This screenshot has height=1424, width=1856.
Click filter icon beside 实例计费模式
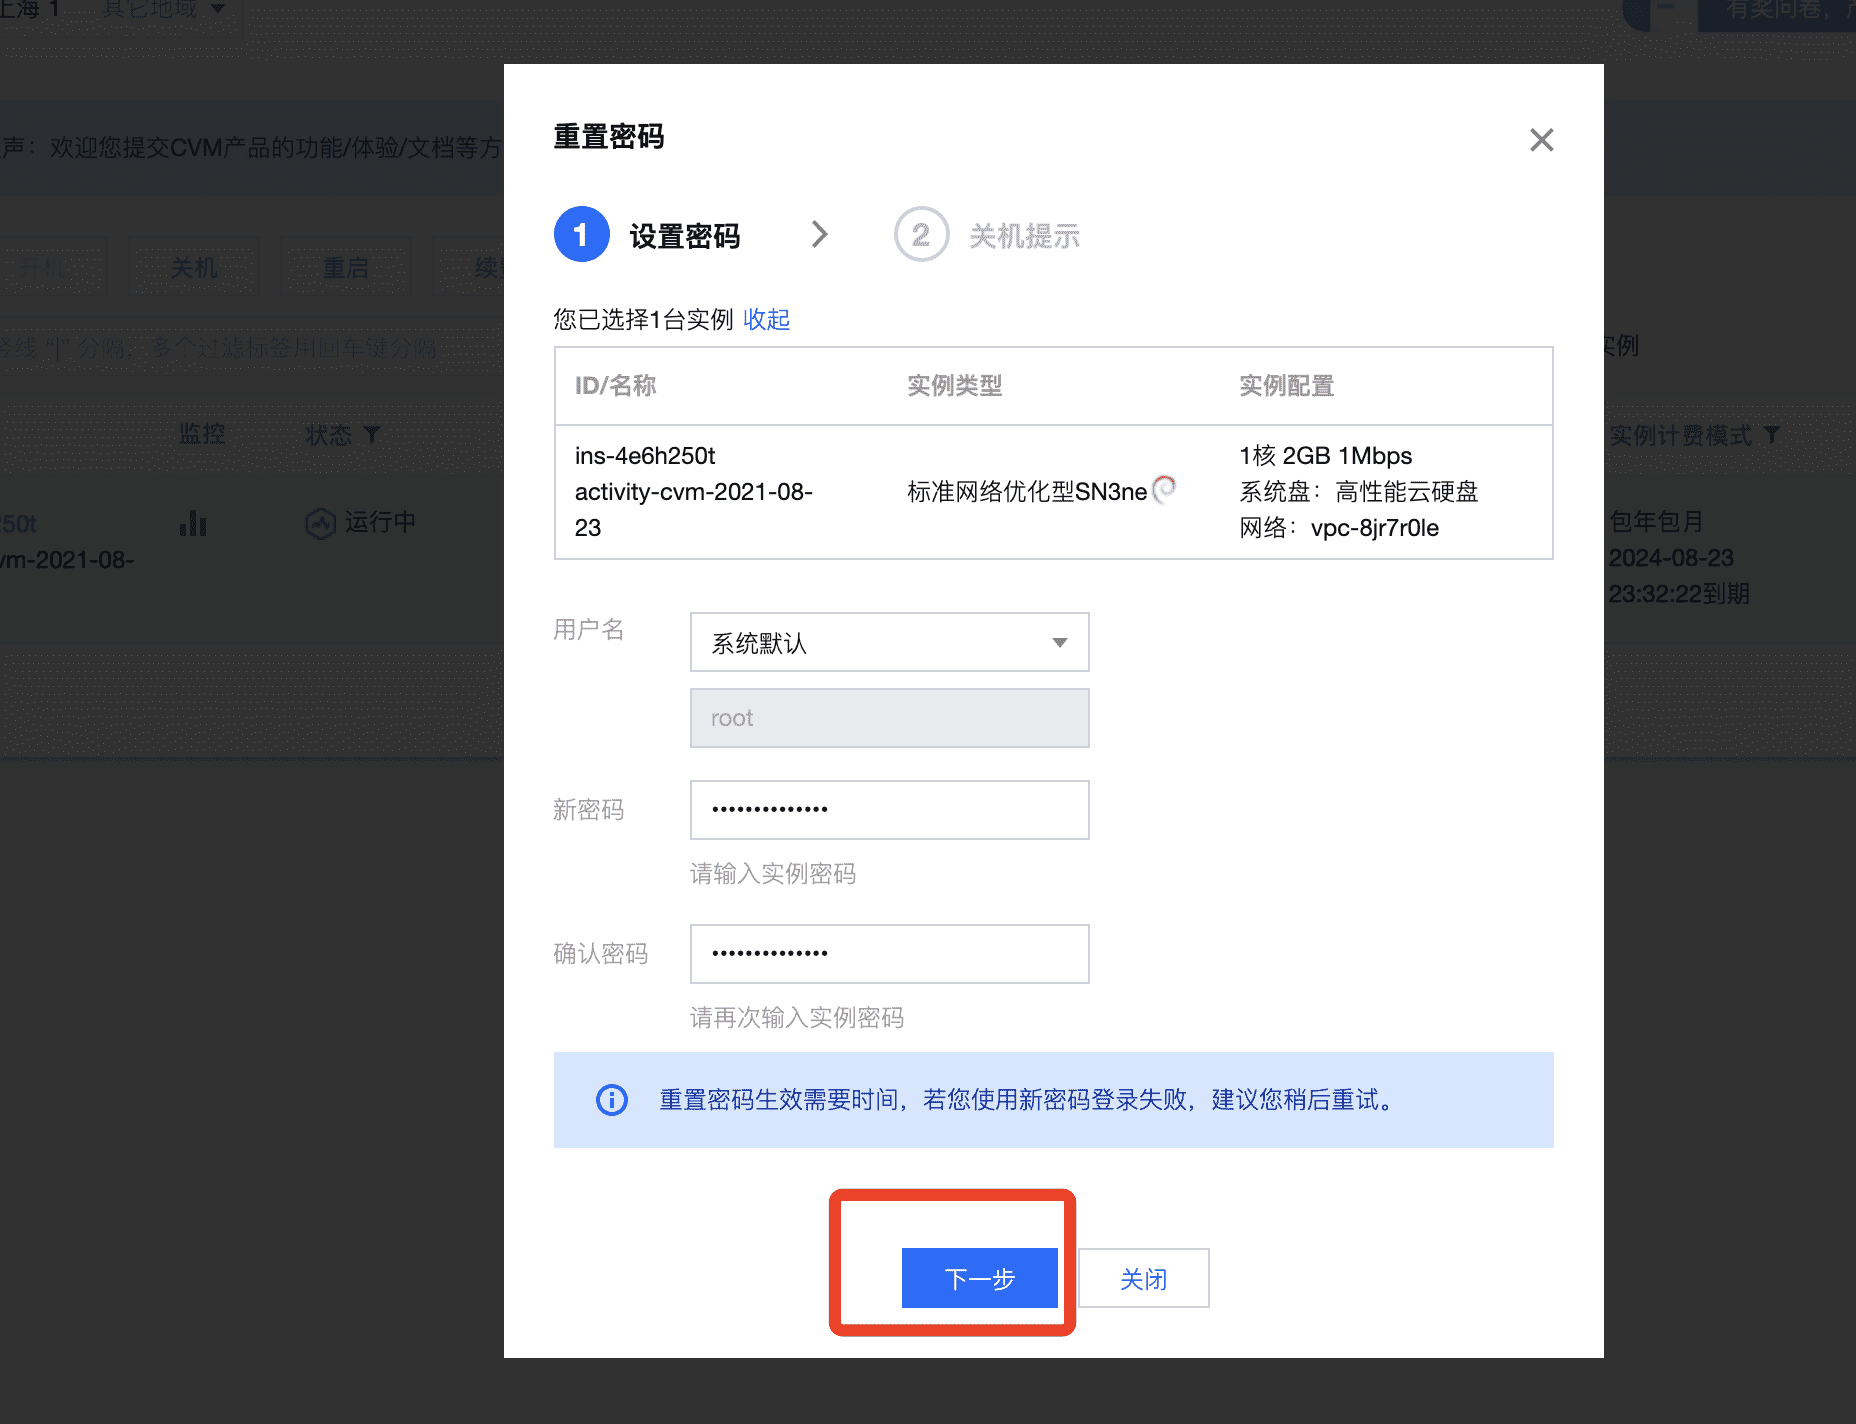pyautogui.click(x=1772, y=434)
